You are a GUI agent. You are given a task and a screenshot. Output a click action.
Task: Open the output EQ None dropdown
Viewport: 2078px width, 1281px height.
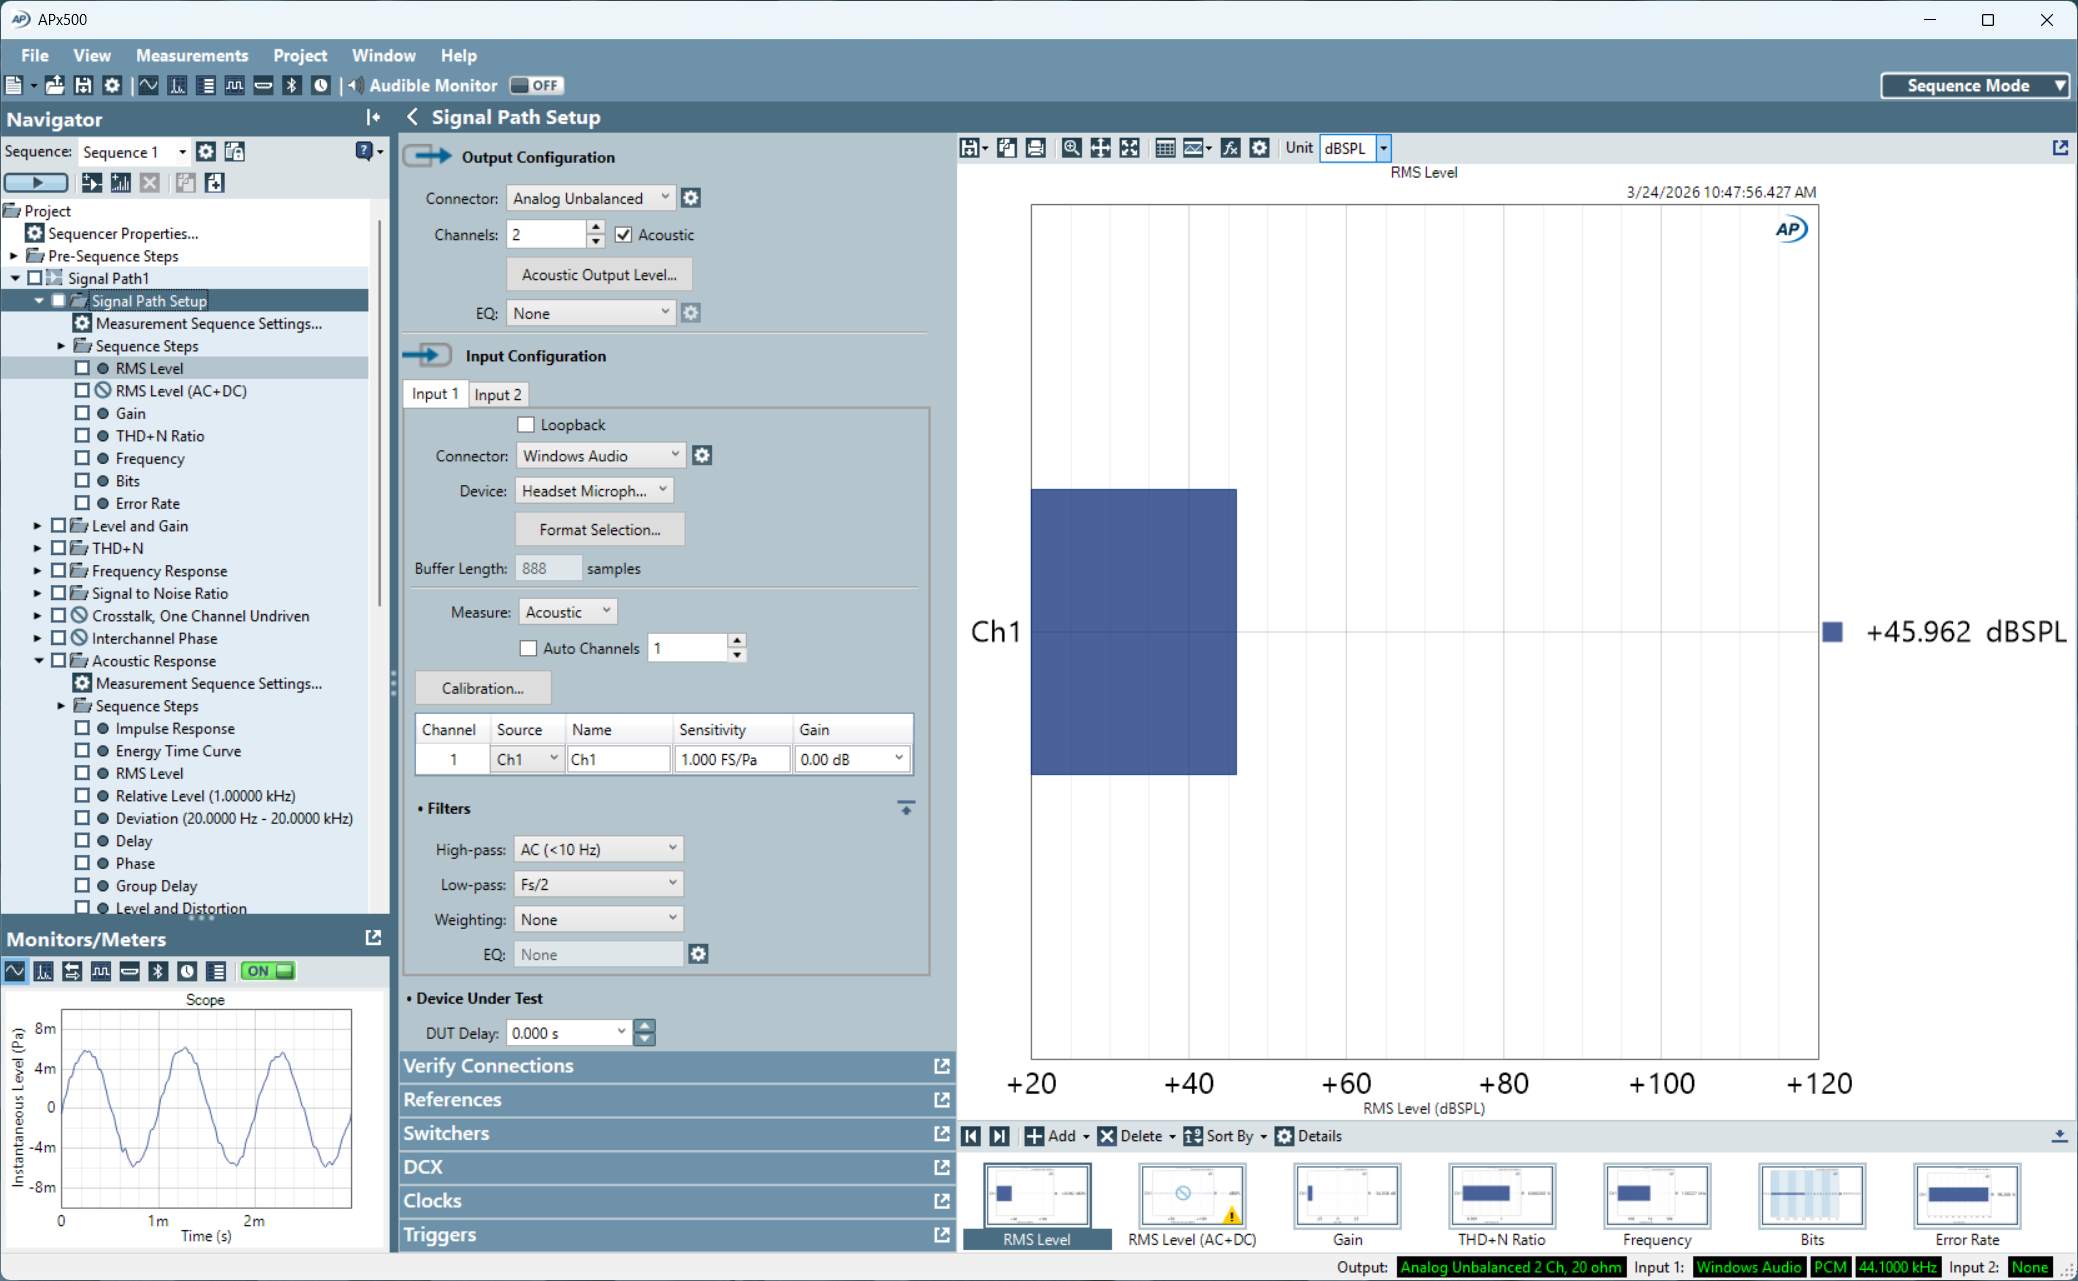pyautogui.click(x=591, y=313)
